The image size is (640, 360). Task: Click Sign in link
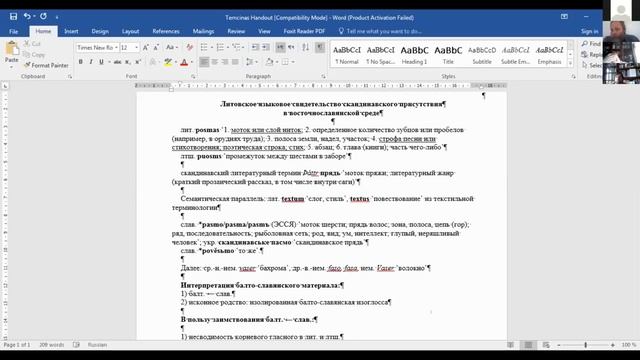coord(589,31)
